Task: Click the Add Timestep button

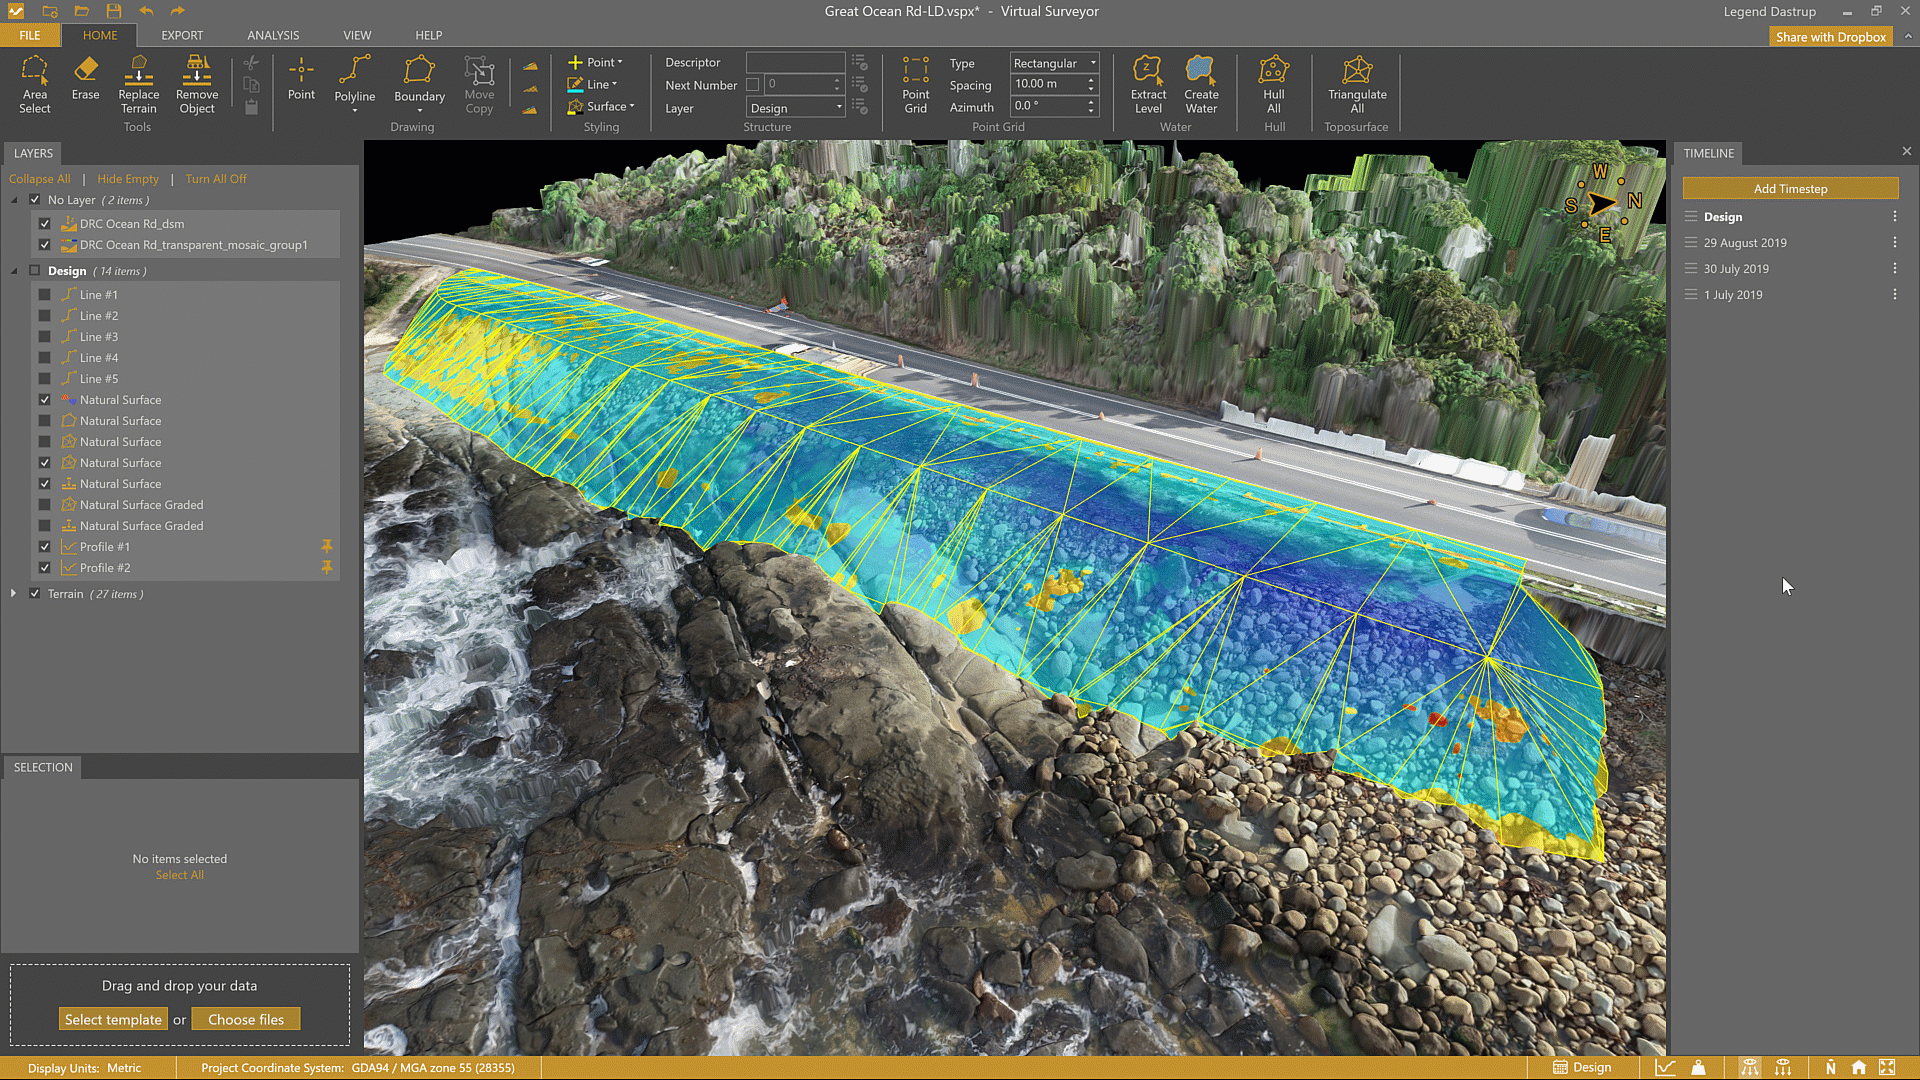Action: point(1790,189)
